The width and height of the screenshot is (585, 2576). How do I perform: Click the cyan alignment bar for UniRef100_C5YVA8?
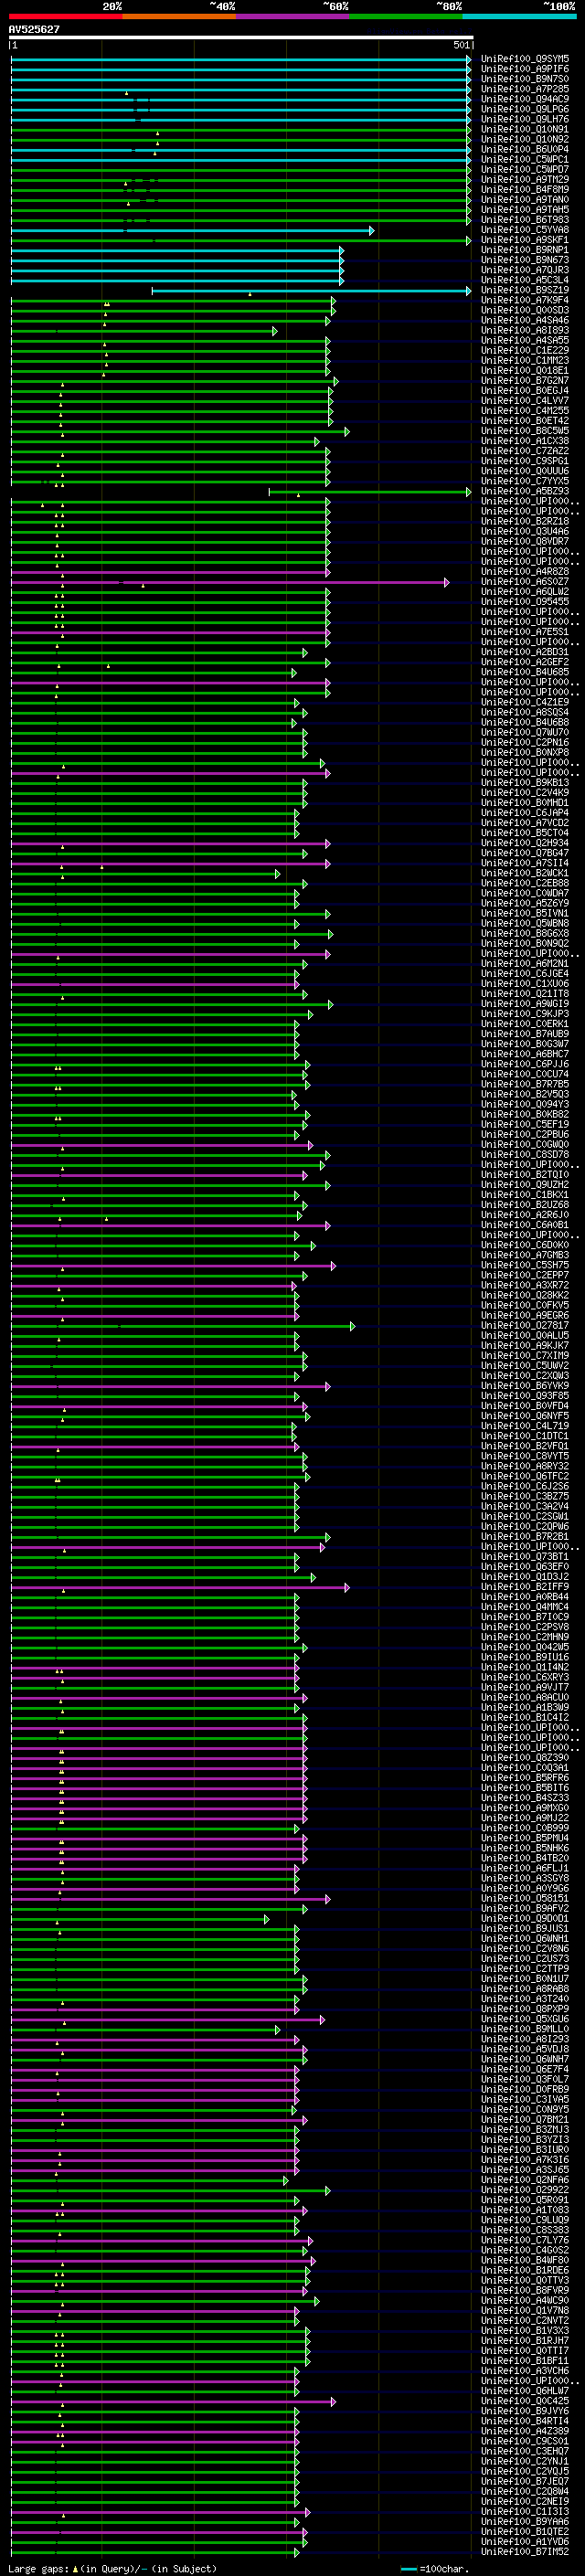pos(192,230)
